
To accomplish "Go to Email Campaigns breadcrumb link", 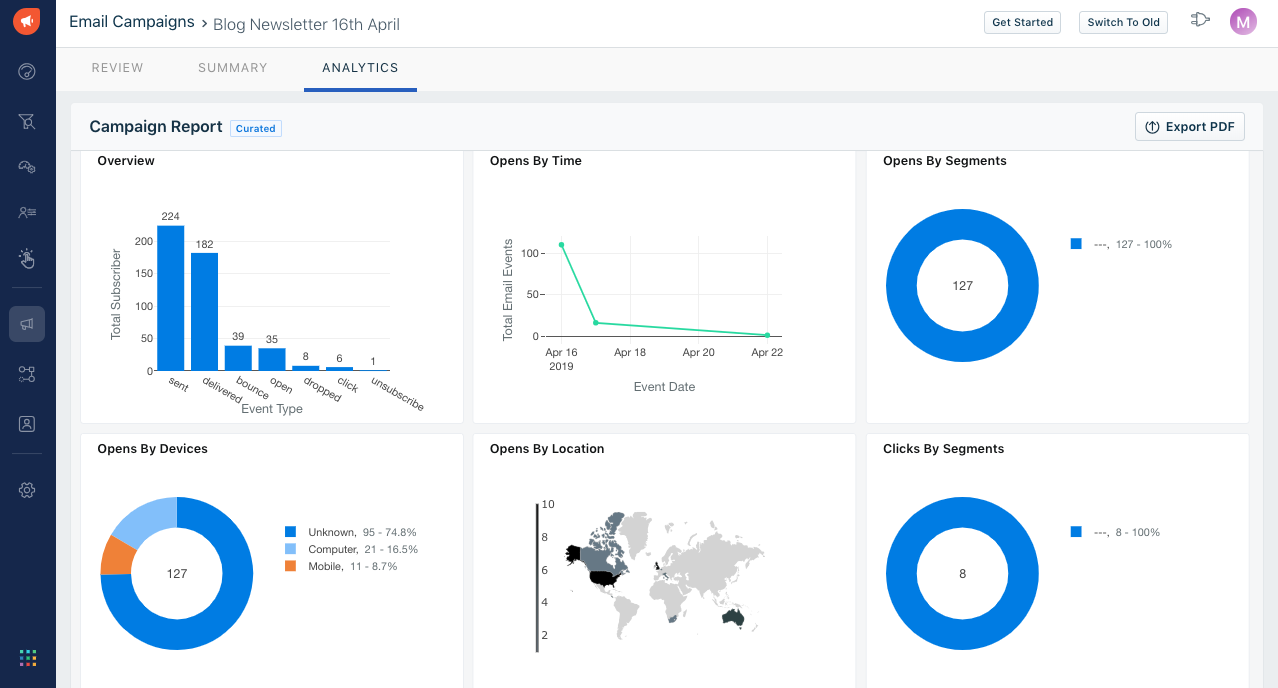I will (132, 22).
